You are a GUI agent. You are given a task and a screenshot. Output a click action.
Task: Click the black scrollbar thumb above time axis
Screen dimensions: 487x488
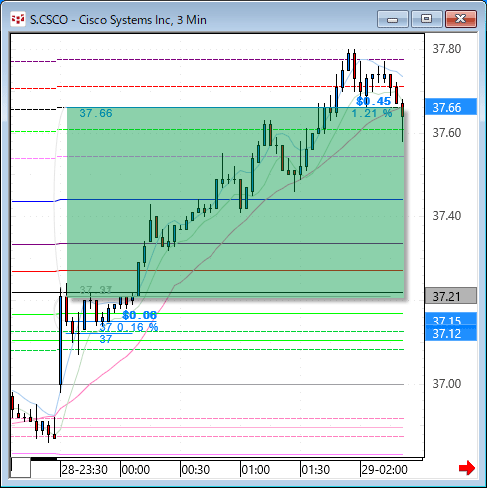[x=44, y=459]
